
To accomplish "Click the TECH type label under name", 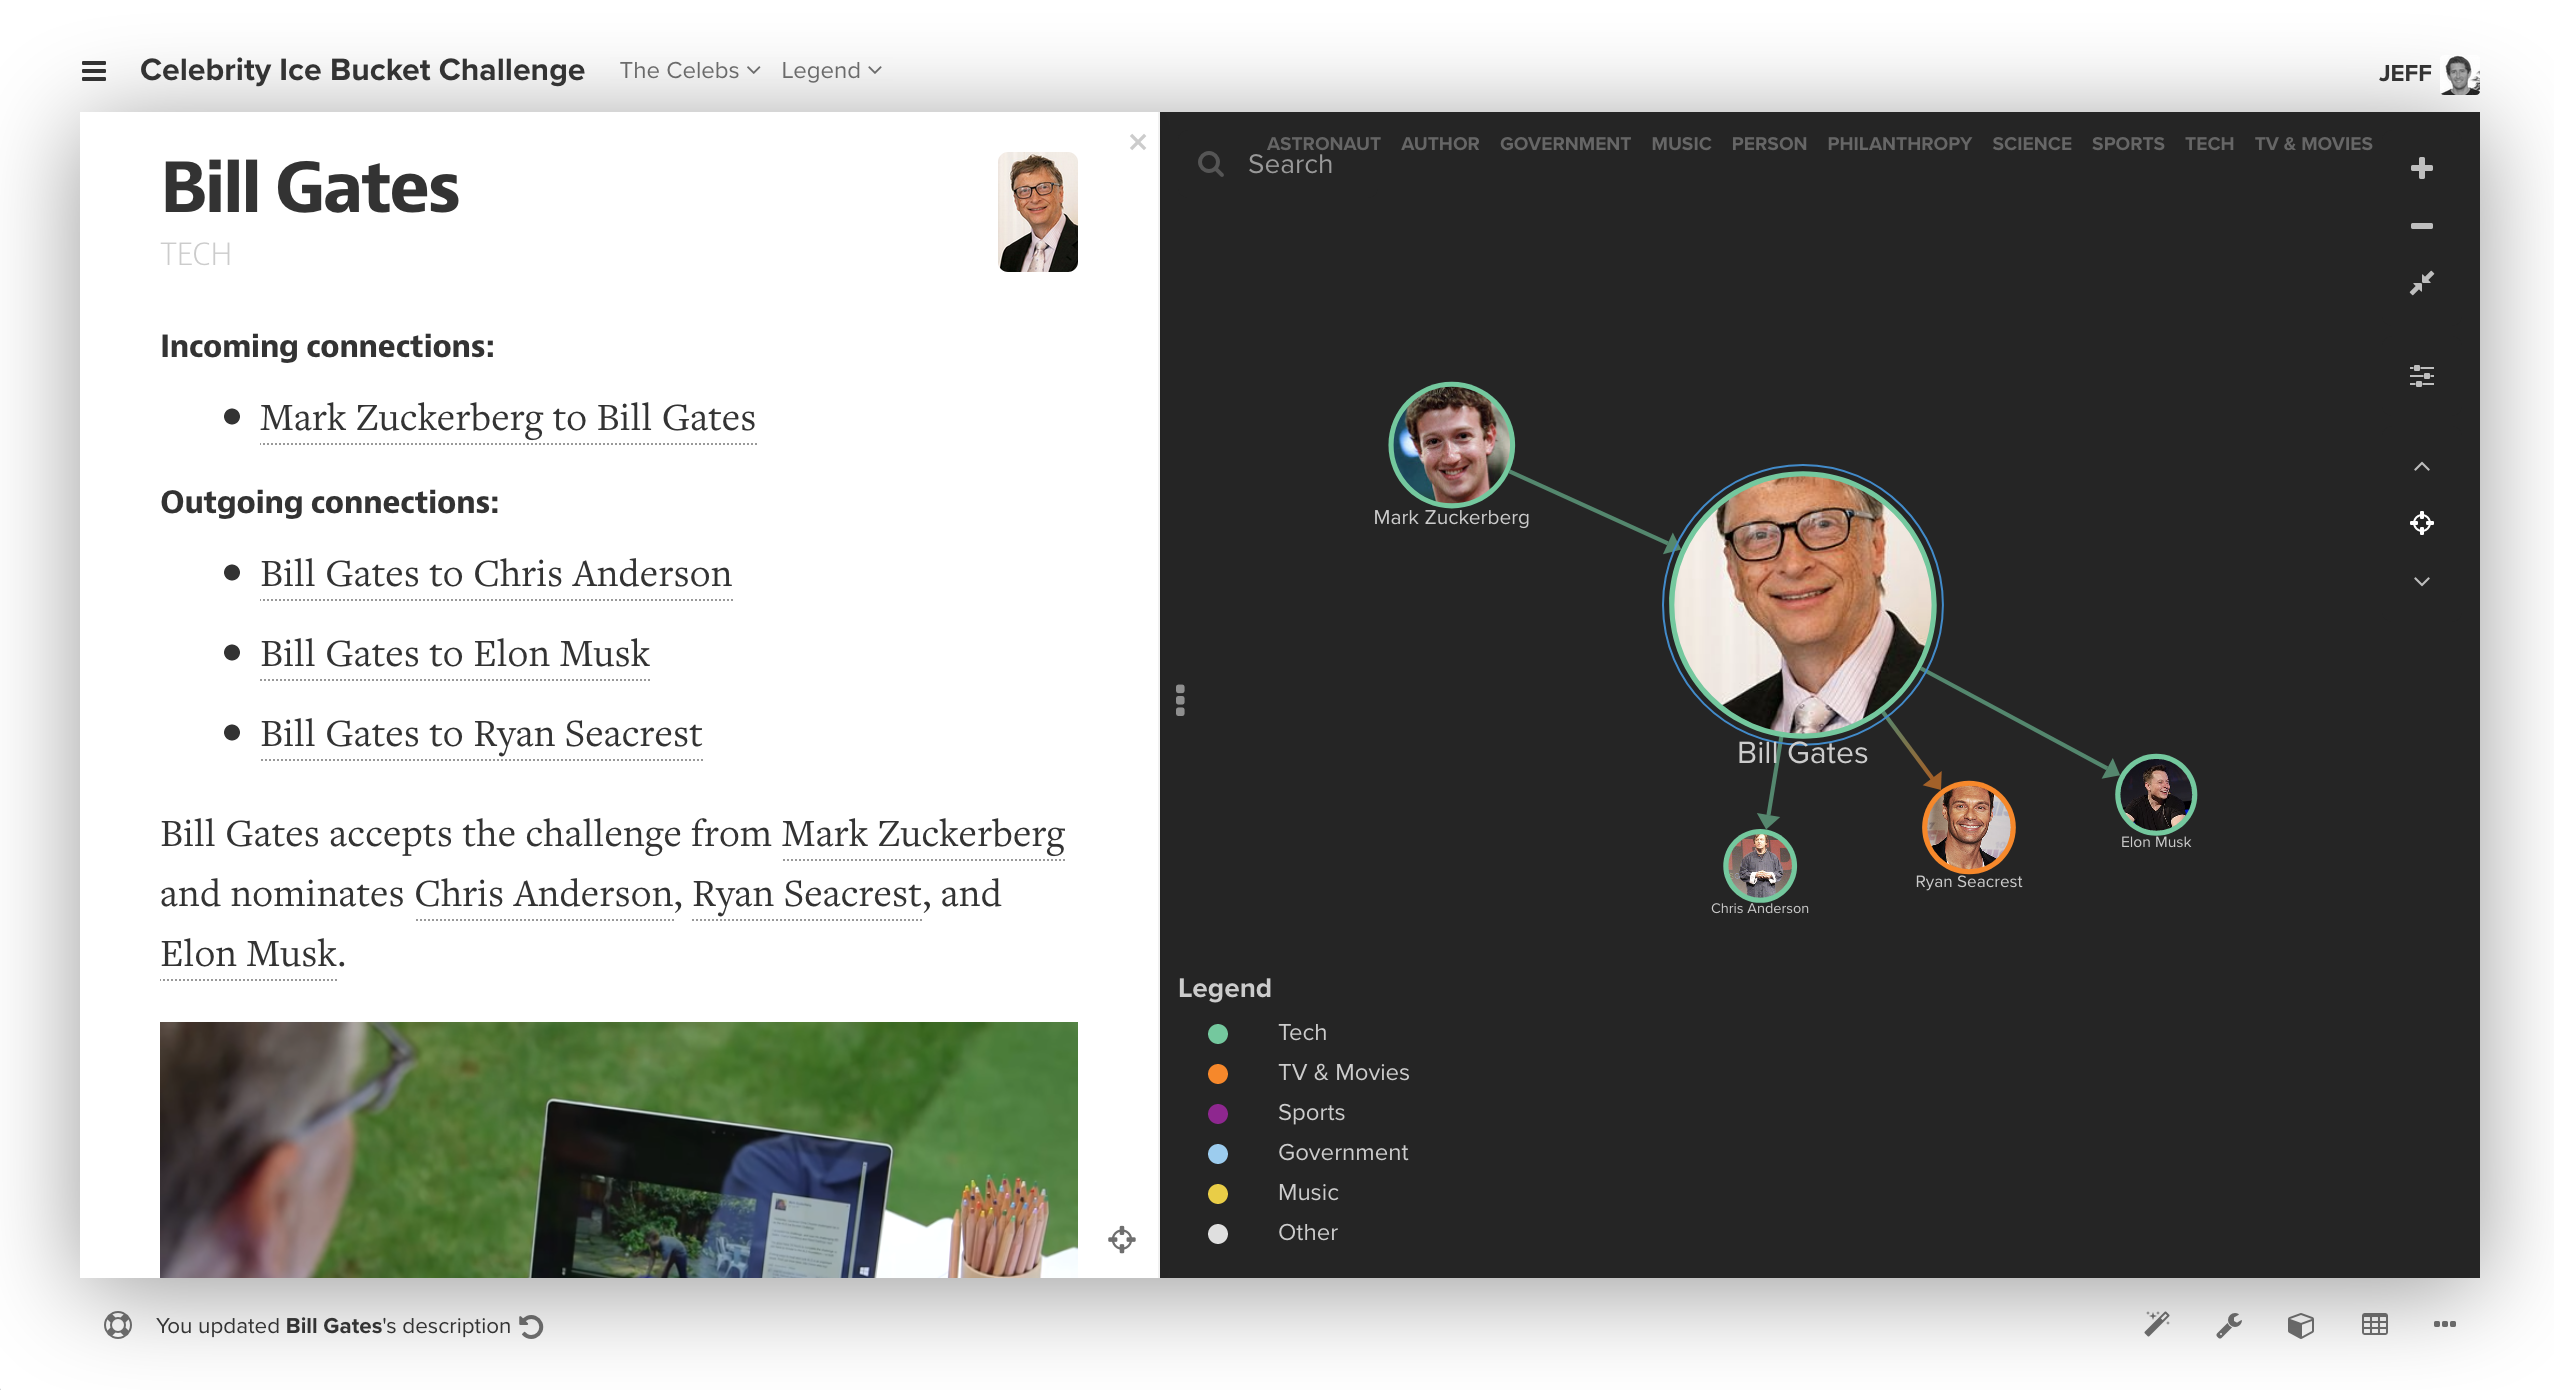I will pos(196,254).
